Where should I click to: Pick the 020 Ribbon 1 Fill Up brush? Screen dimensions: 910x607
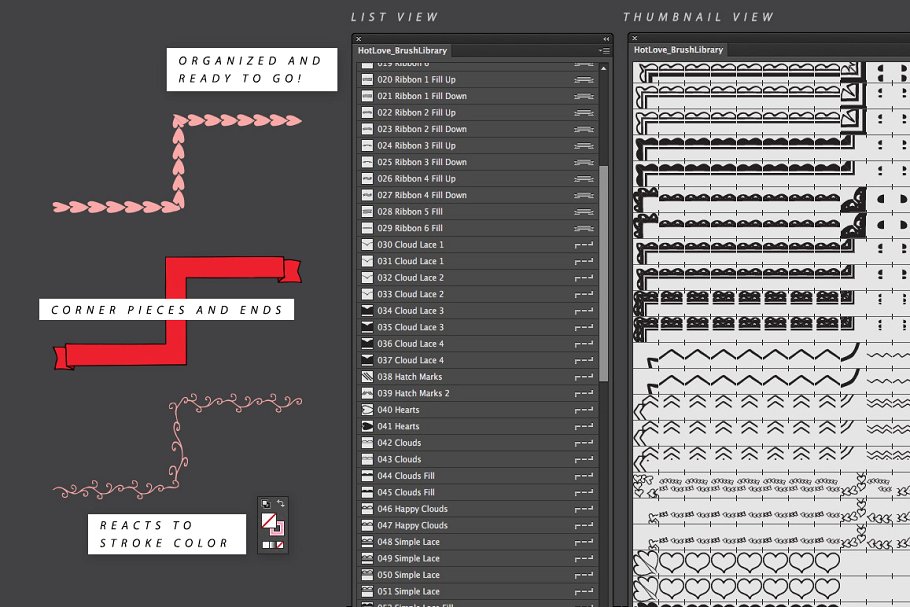click(416, 80)
